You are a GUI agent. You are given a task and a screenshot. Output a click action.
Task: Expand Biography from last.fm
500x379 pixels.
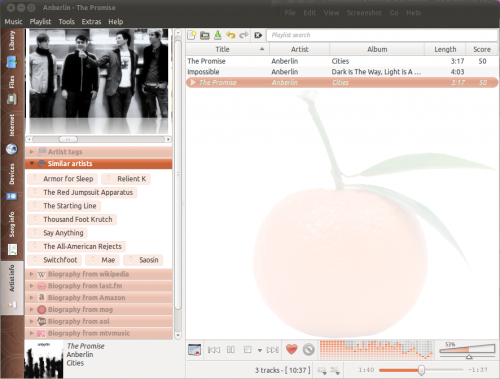coord(99,286)
